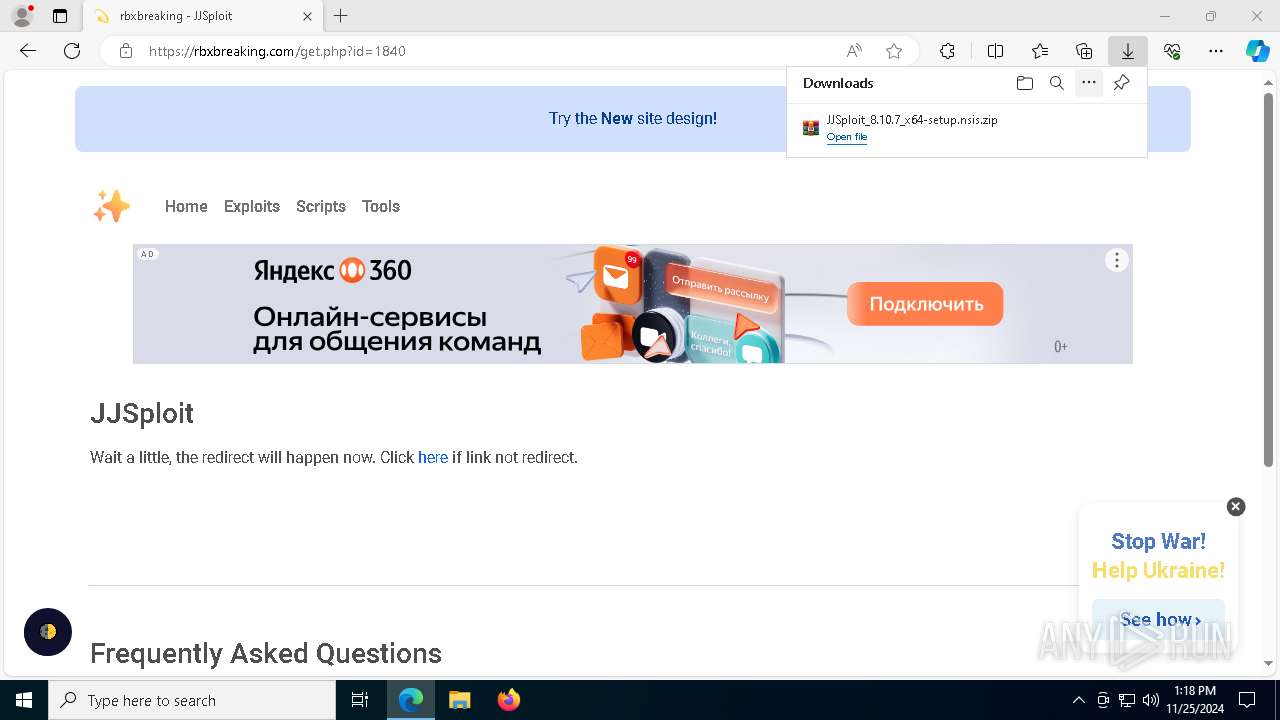
Task: Open the Tools menu item
Action: [381, 206]
